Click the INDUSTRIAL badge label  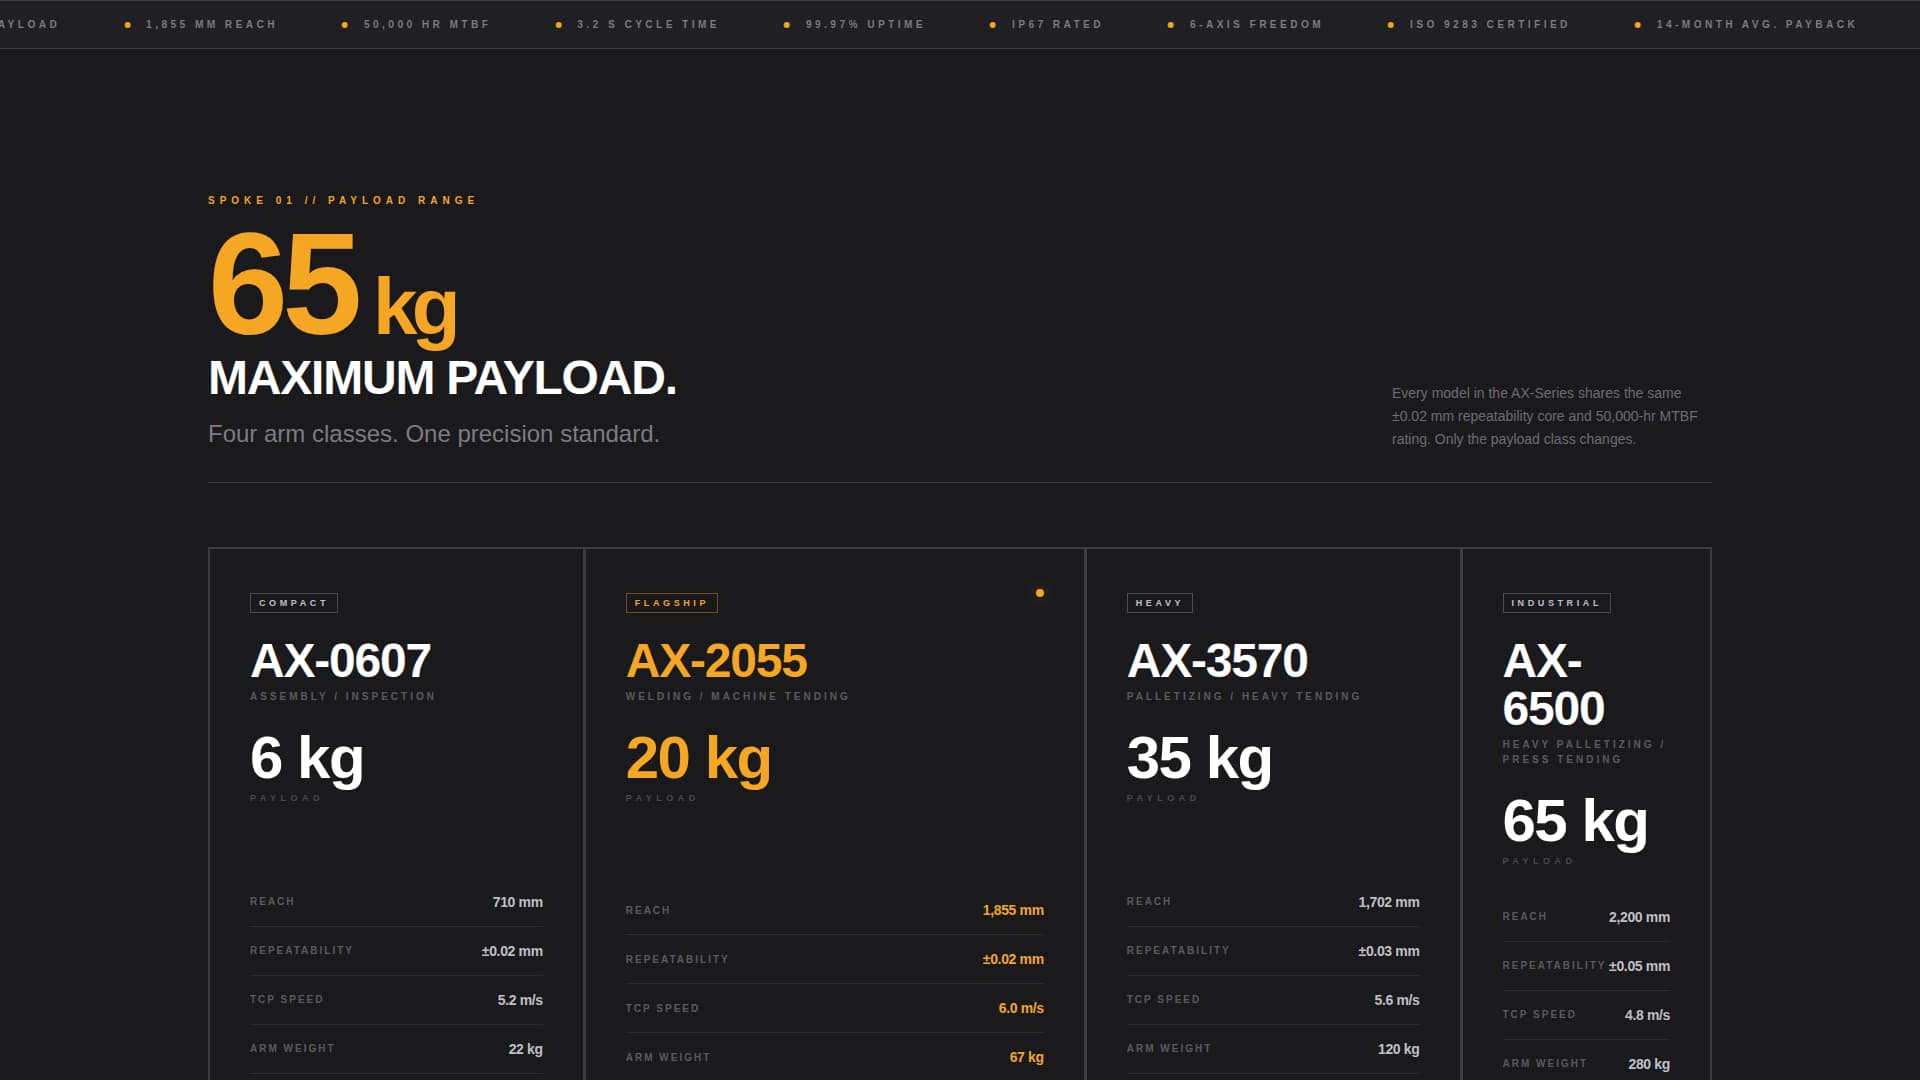coord(1556,603)
